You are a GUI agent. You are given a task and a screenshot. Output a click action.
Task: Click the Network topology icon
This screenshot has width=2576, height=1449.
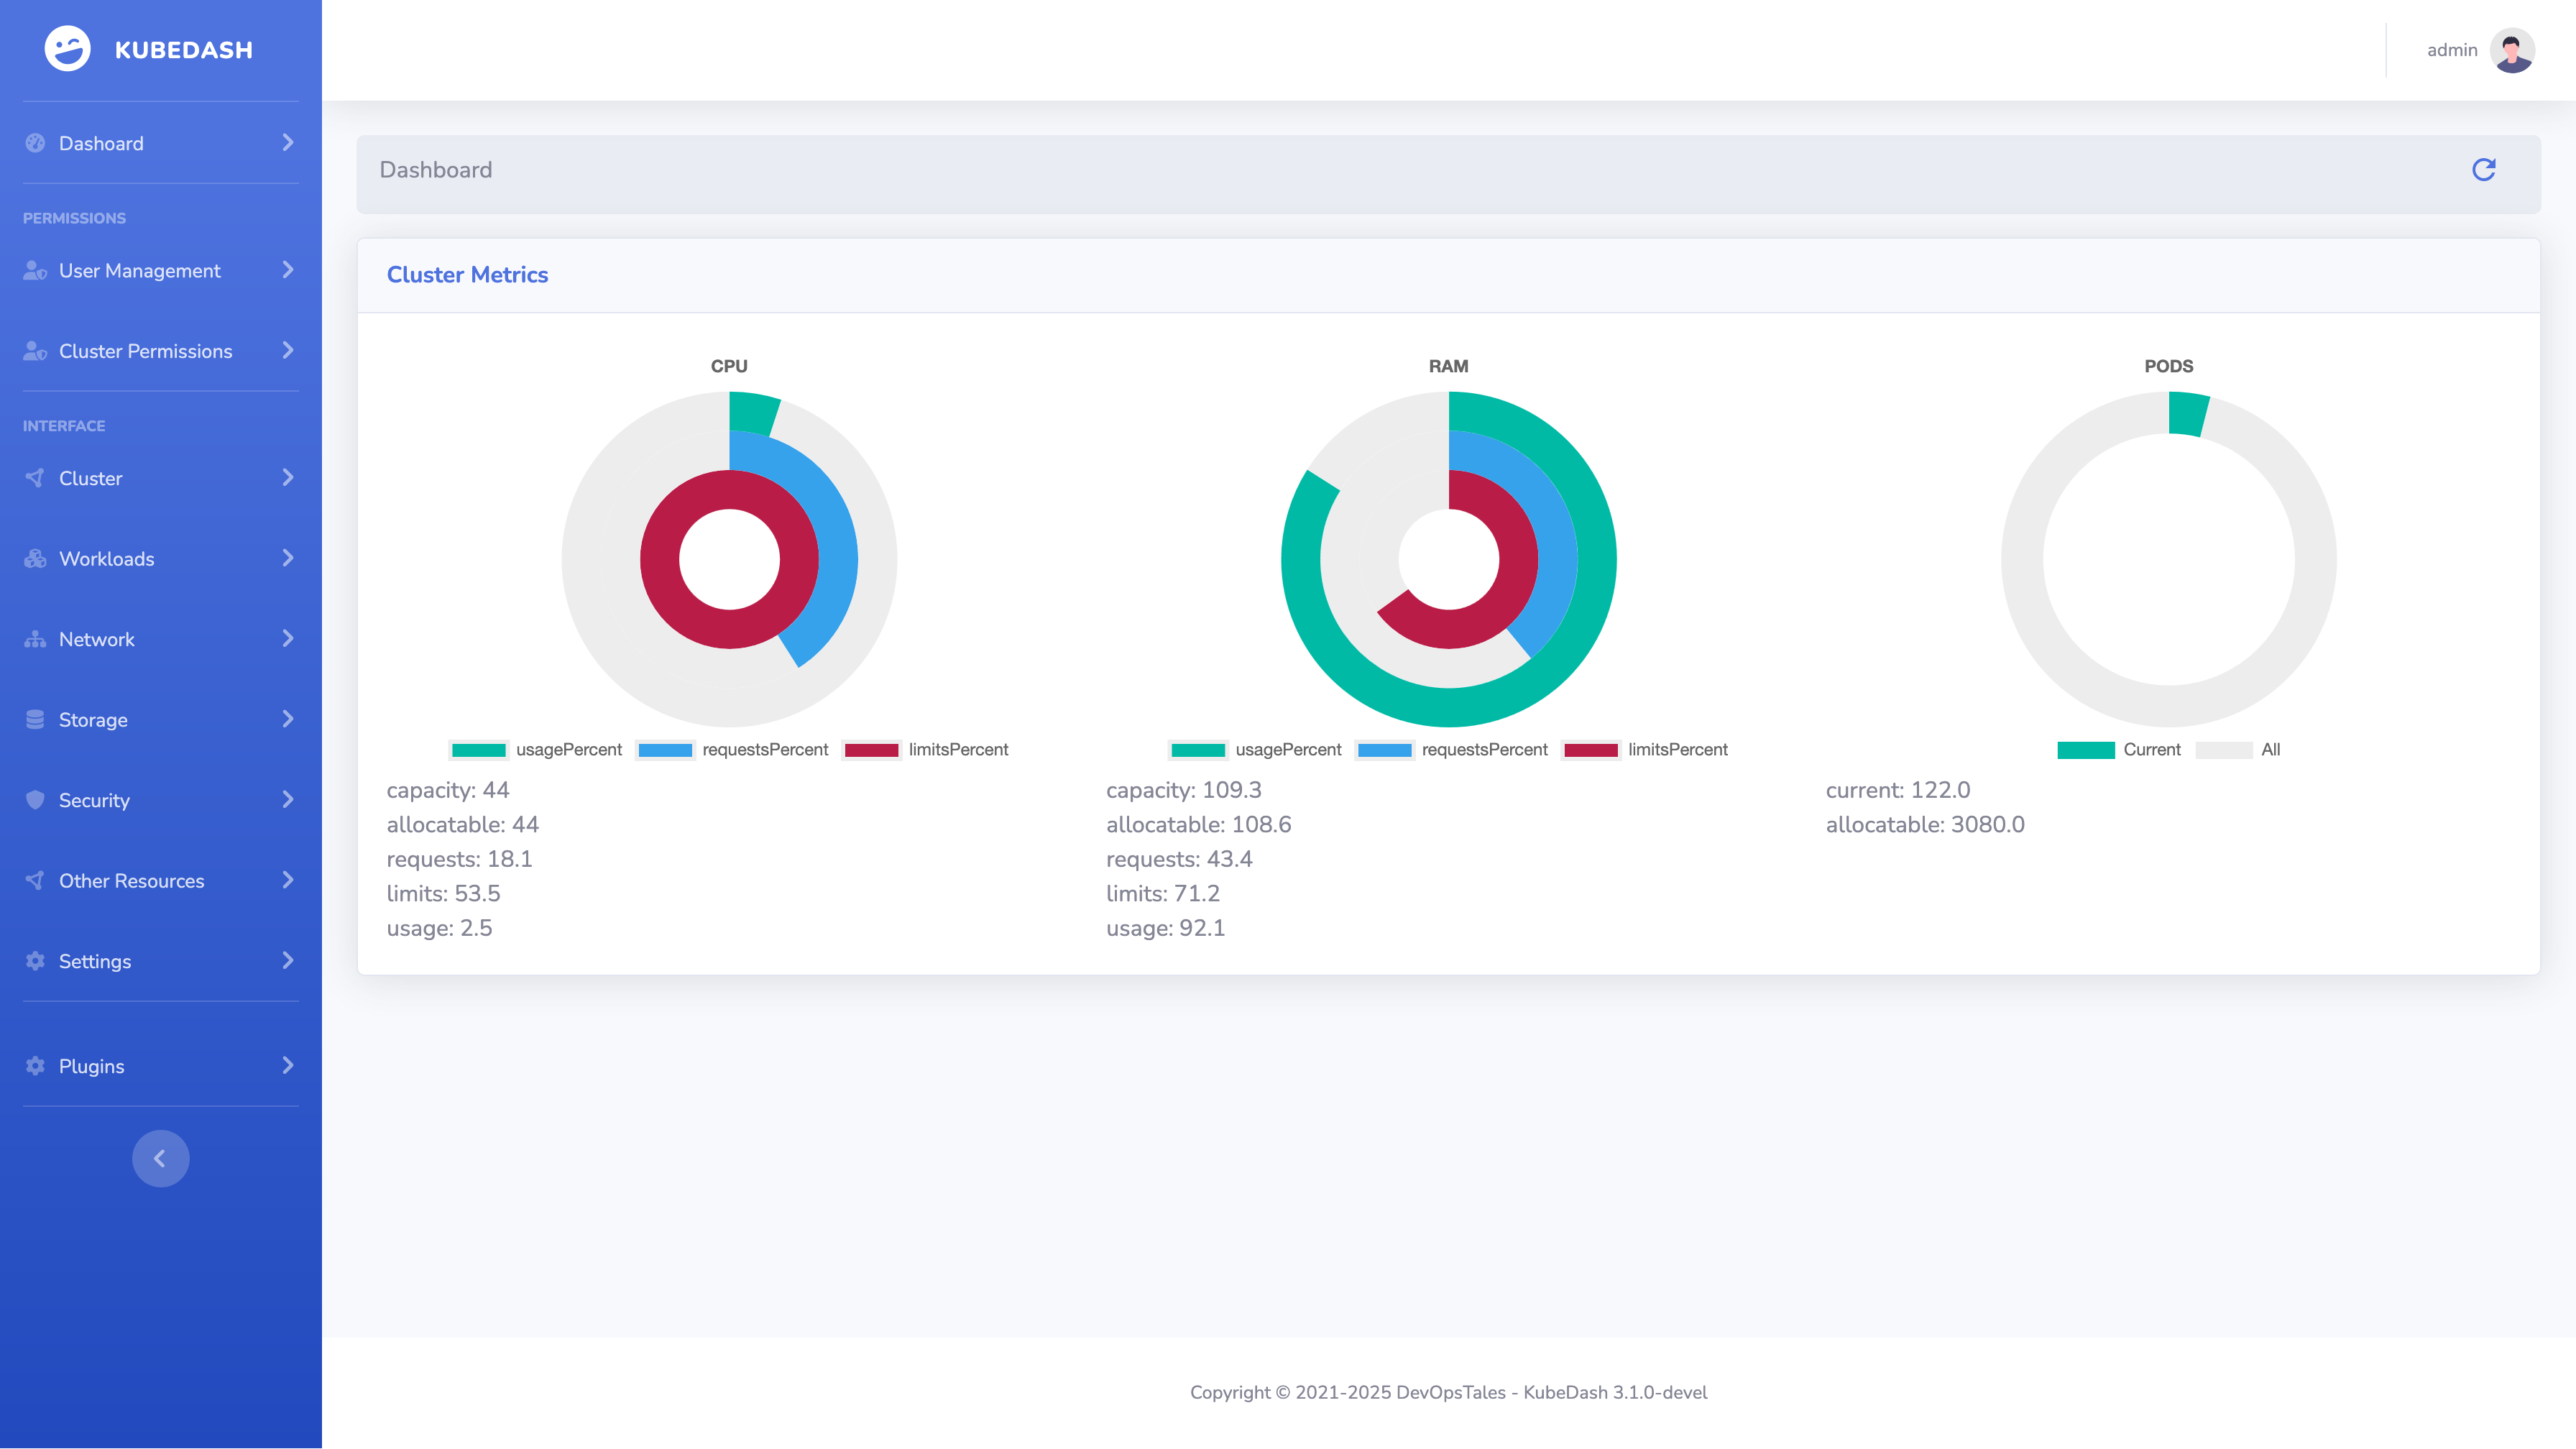pos(35,639)
